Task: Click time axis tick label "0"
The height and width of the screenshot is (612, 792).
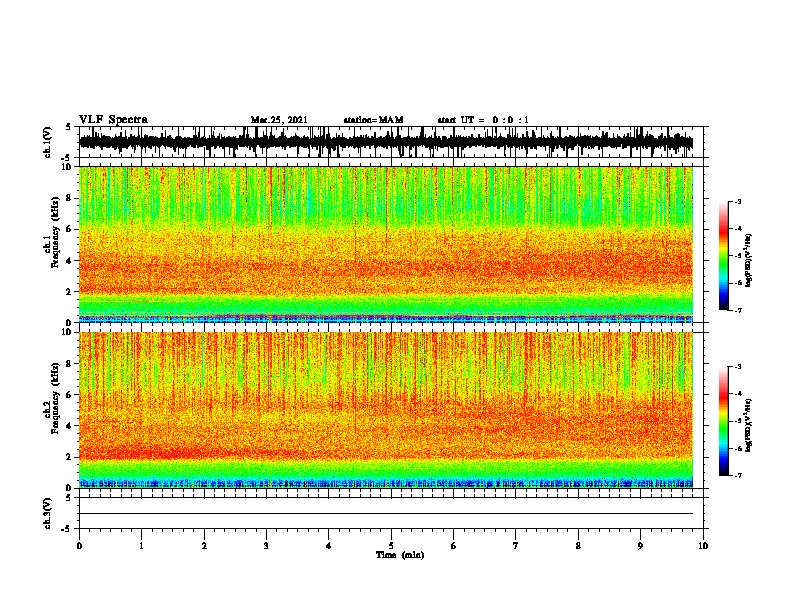Action: [79, 546]
